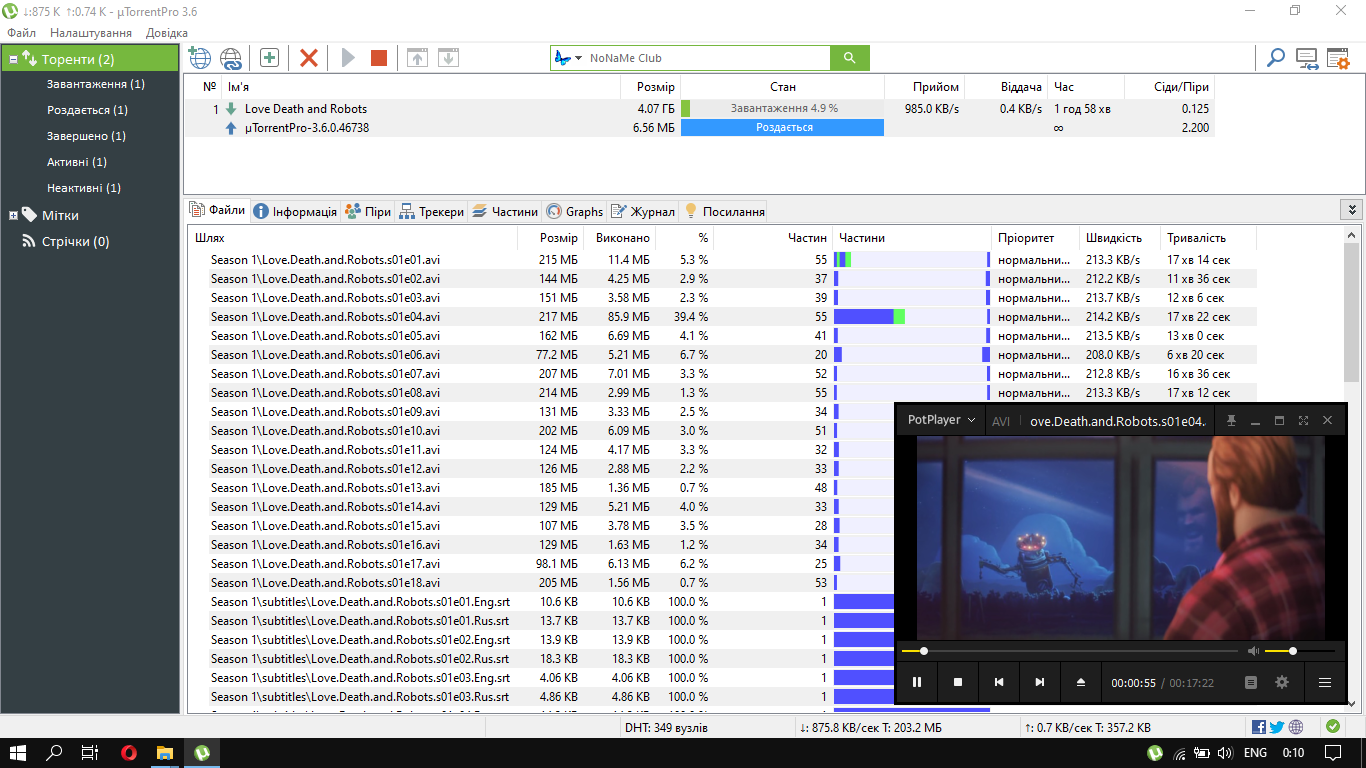Open the Налаштування menu
The height and width of the screenshot is (768, 1366).
(91, 33)
